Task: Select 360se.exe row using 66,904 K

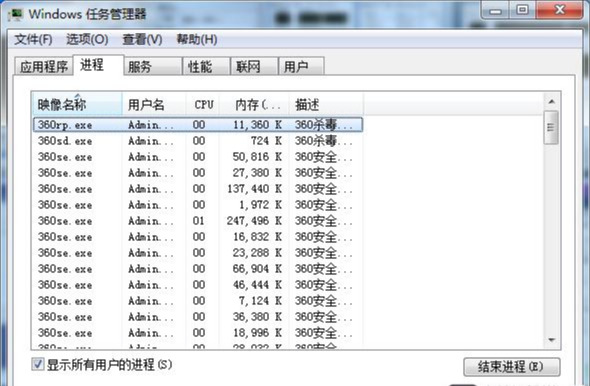Action: point(198,269)
